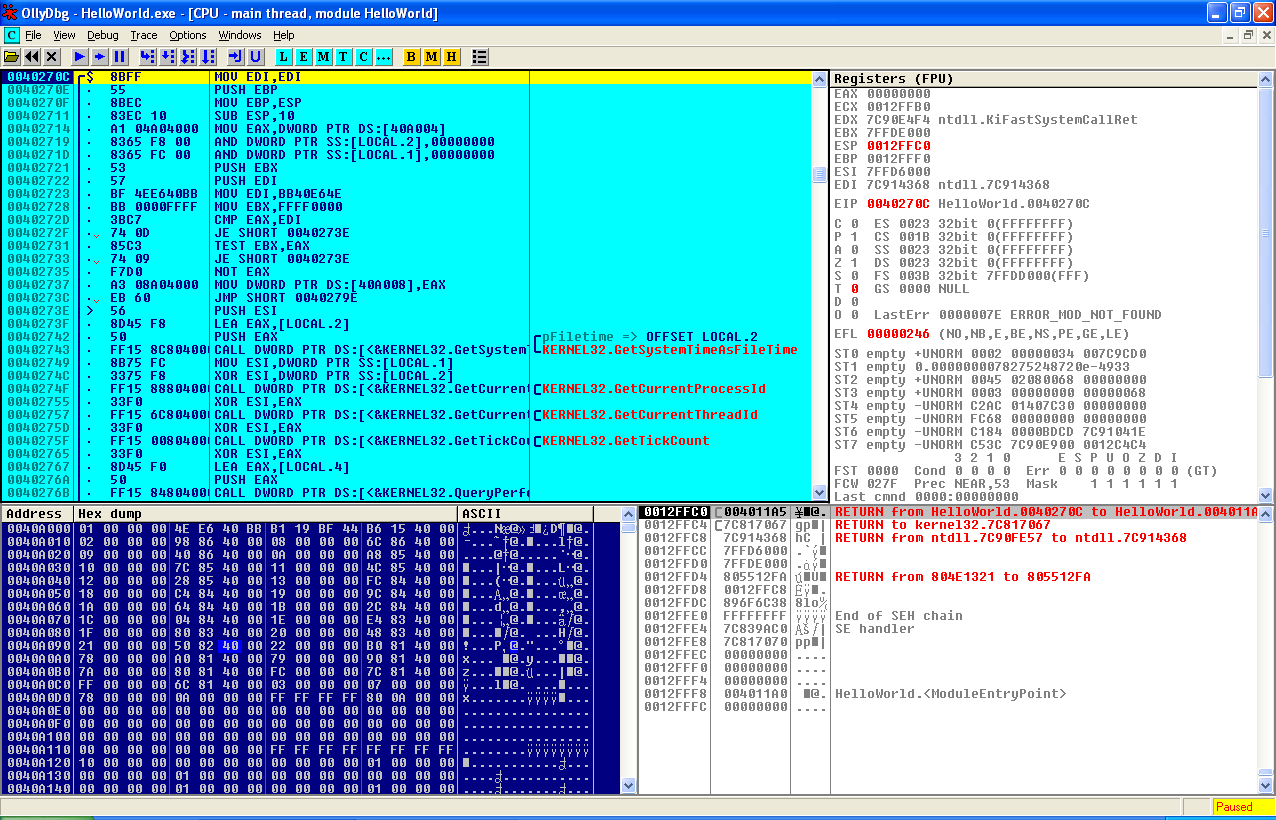Screen dimensions: 1276x820
Task: Open the Debug menu
Action: coord(103,35)
